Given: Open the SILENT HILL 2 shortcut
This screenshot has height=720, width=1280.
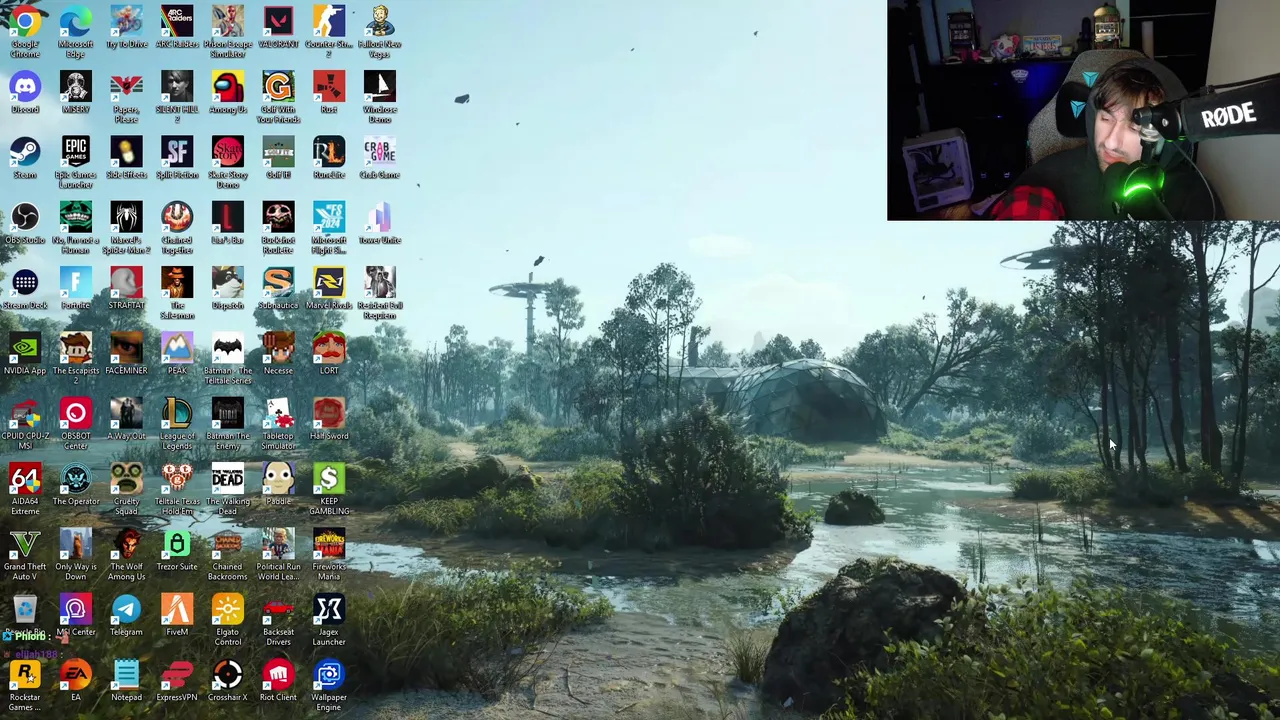Looking at the screenshot, I should (177, 97).
